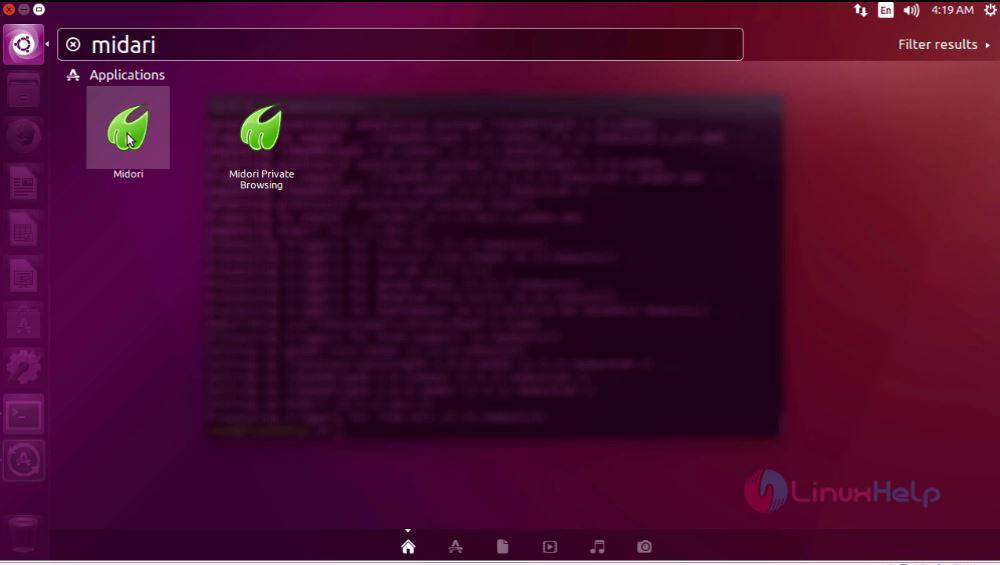1000x565 pixels.
Task: Open Firefox launcher icon in sidebar
Action: tap(24, 137)
